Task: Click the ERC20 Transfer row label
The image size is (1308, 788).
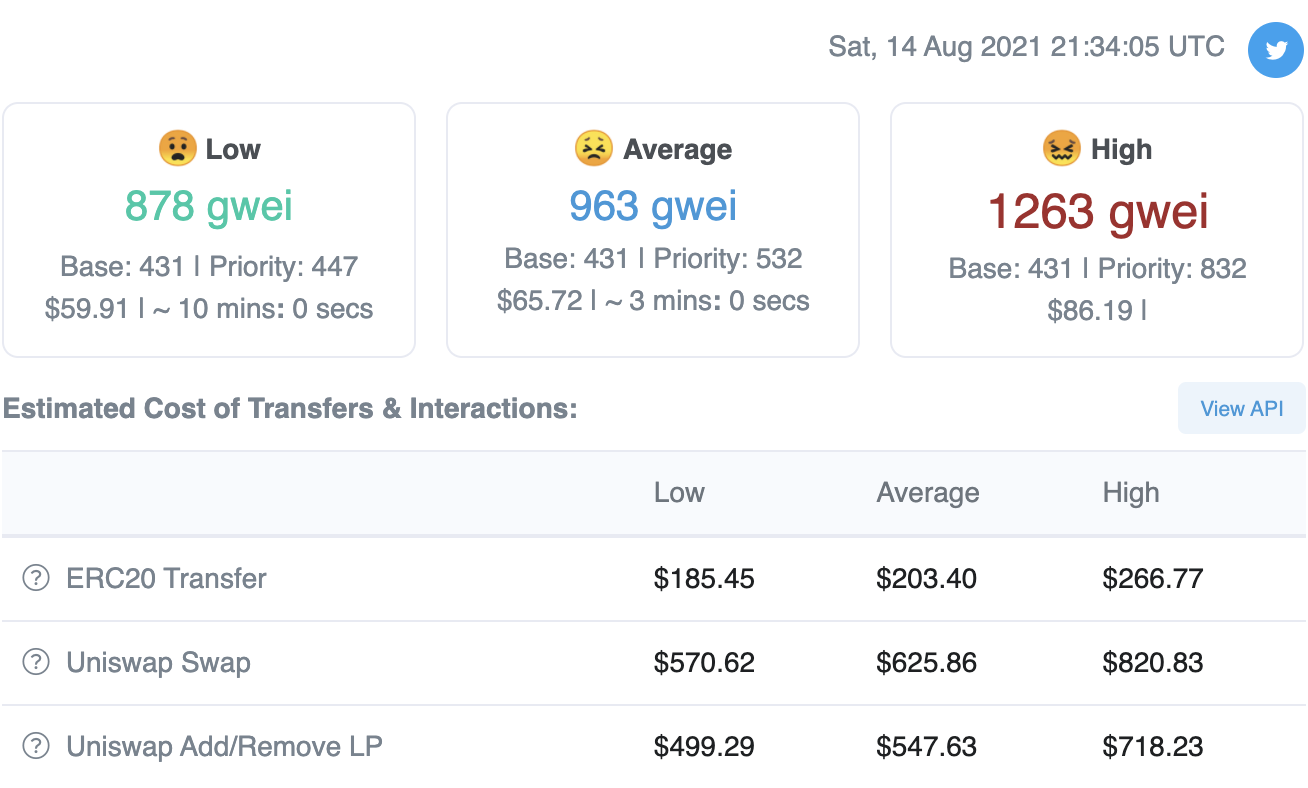Action: pos(166,578)
